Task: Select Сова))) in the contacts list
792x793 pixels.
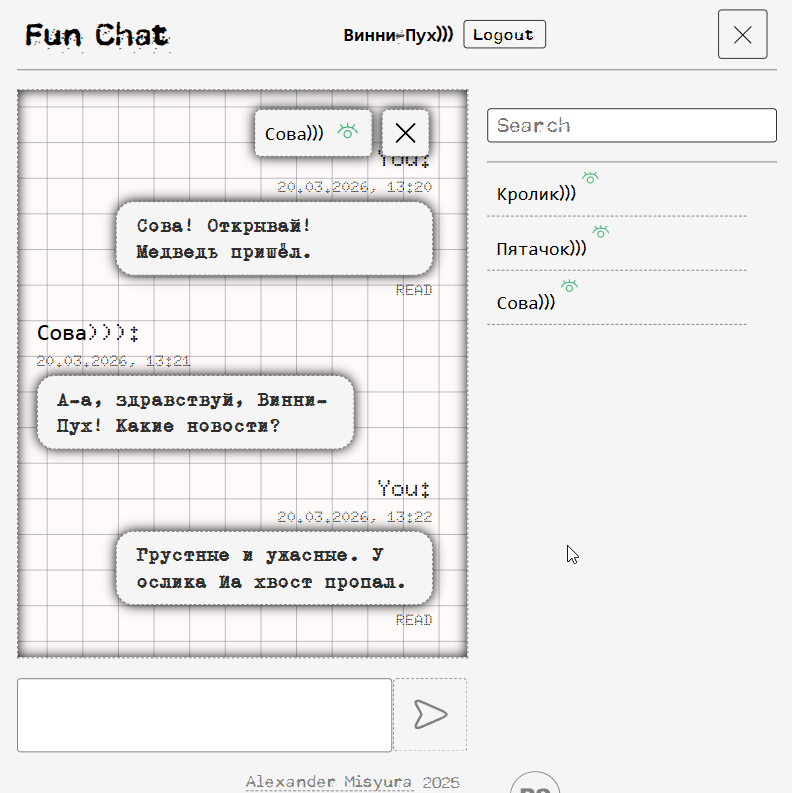Action: tap(526, 302)
